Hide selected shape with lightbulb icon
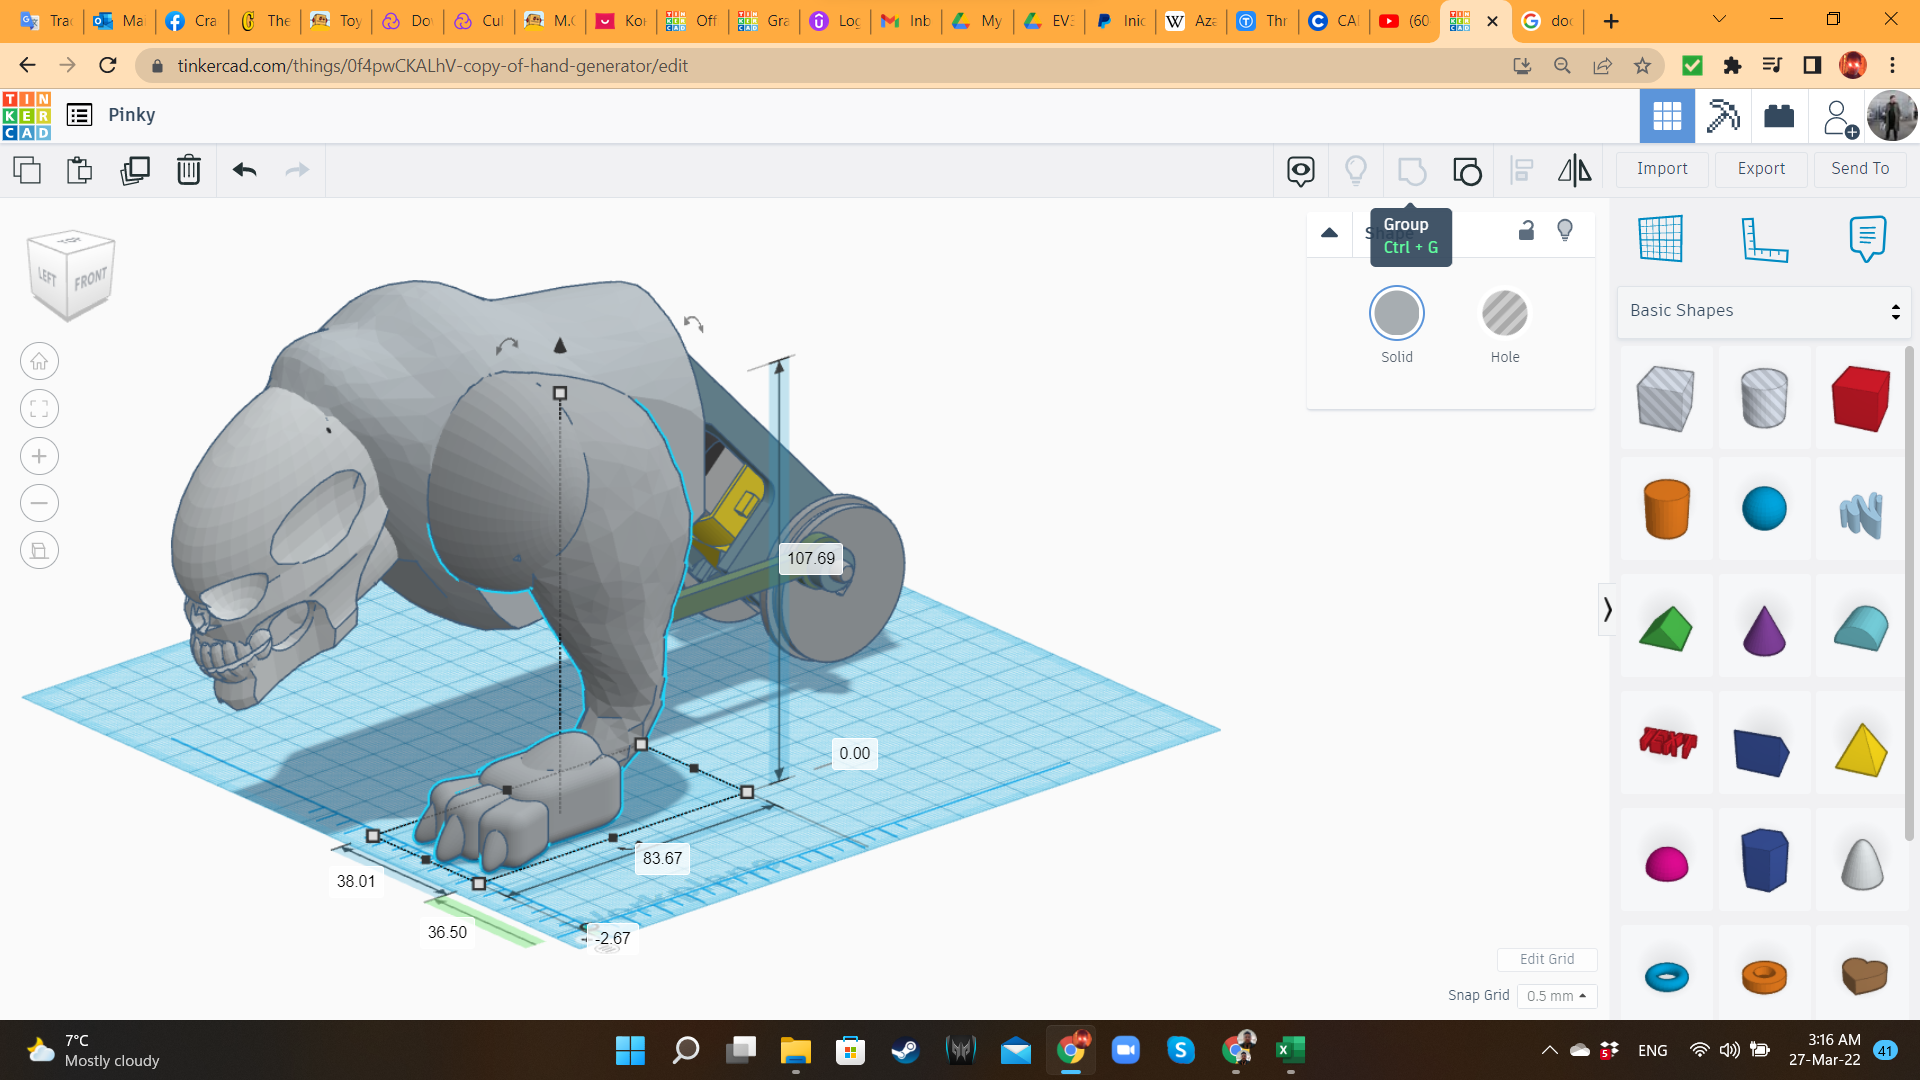The image size is (1920, 1080). click(1565, 231)
